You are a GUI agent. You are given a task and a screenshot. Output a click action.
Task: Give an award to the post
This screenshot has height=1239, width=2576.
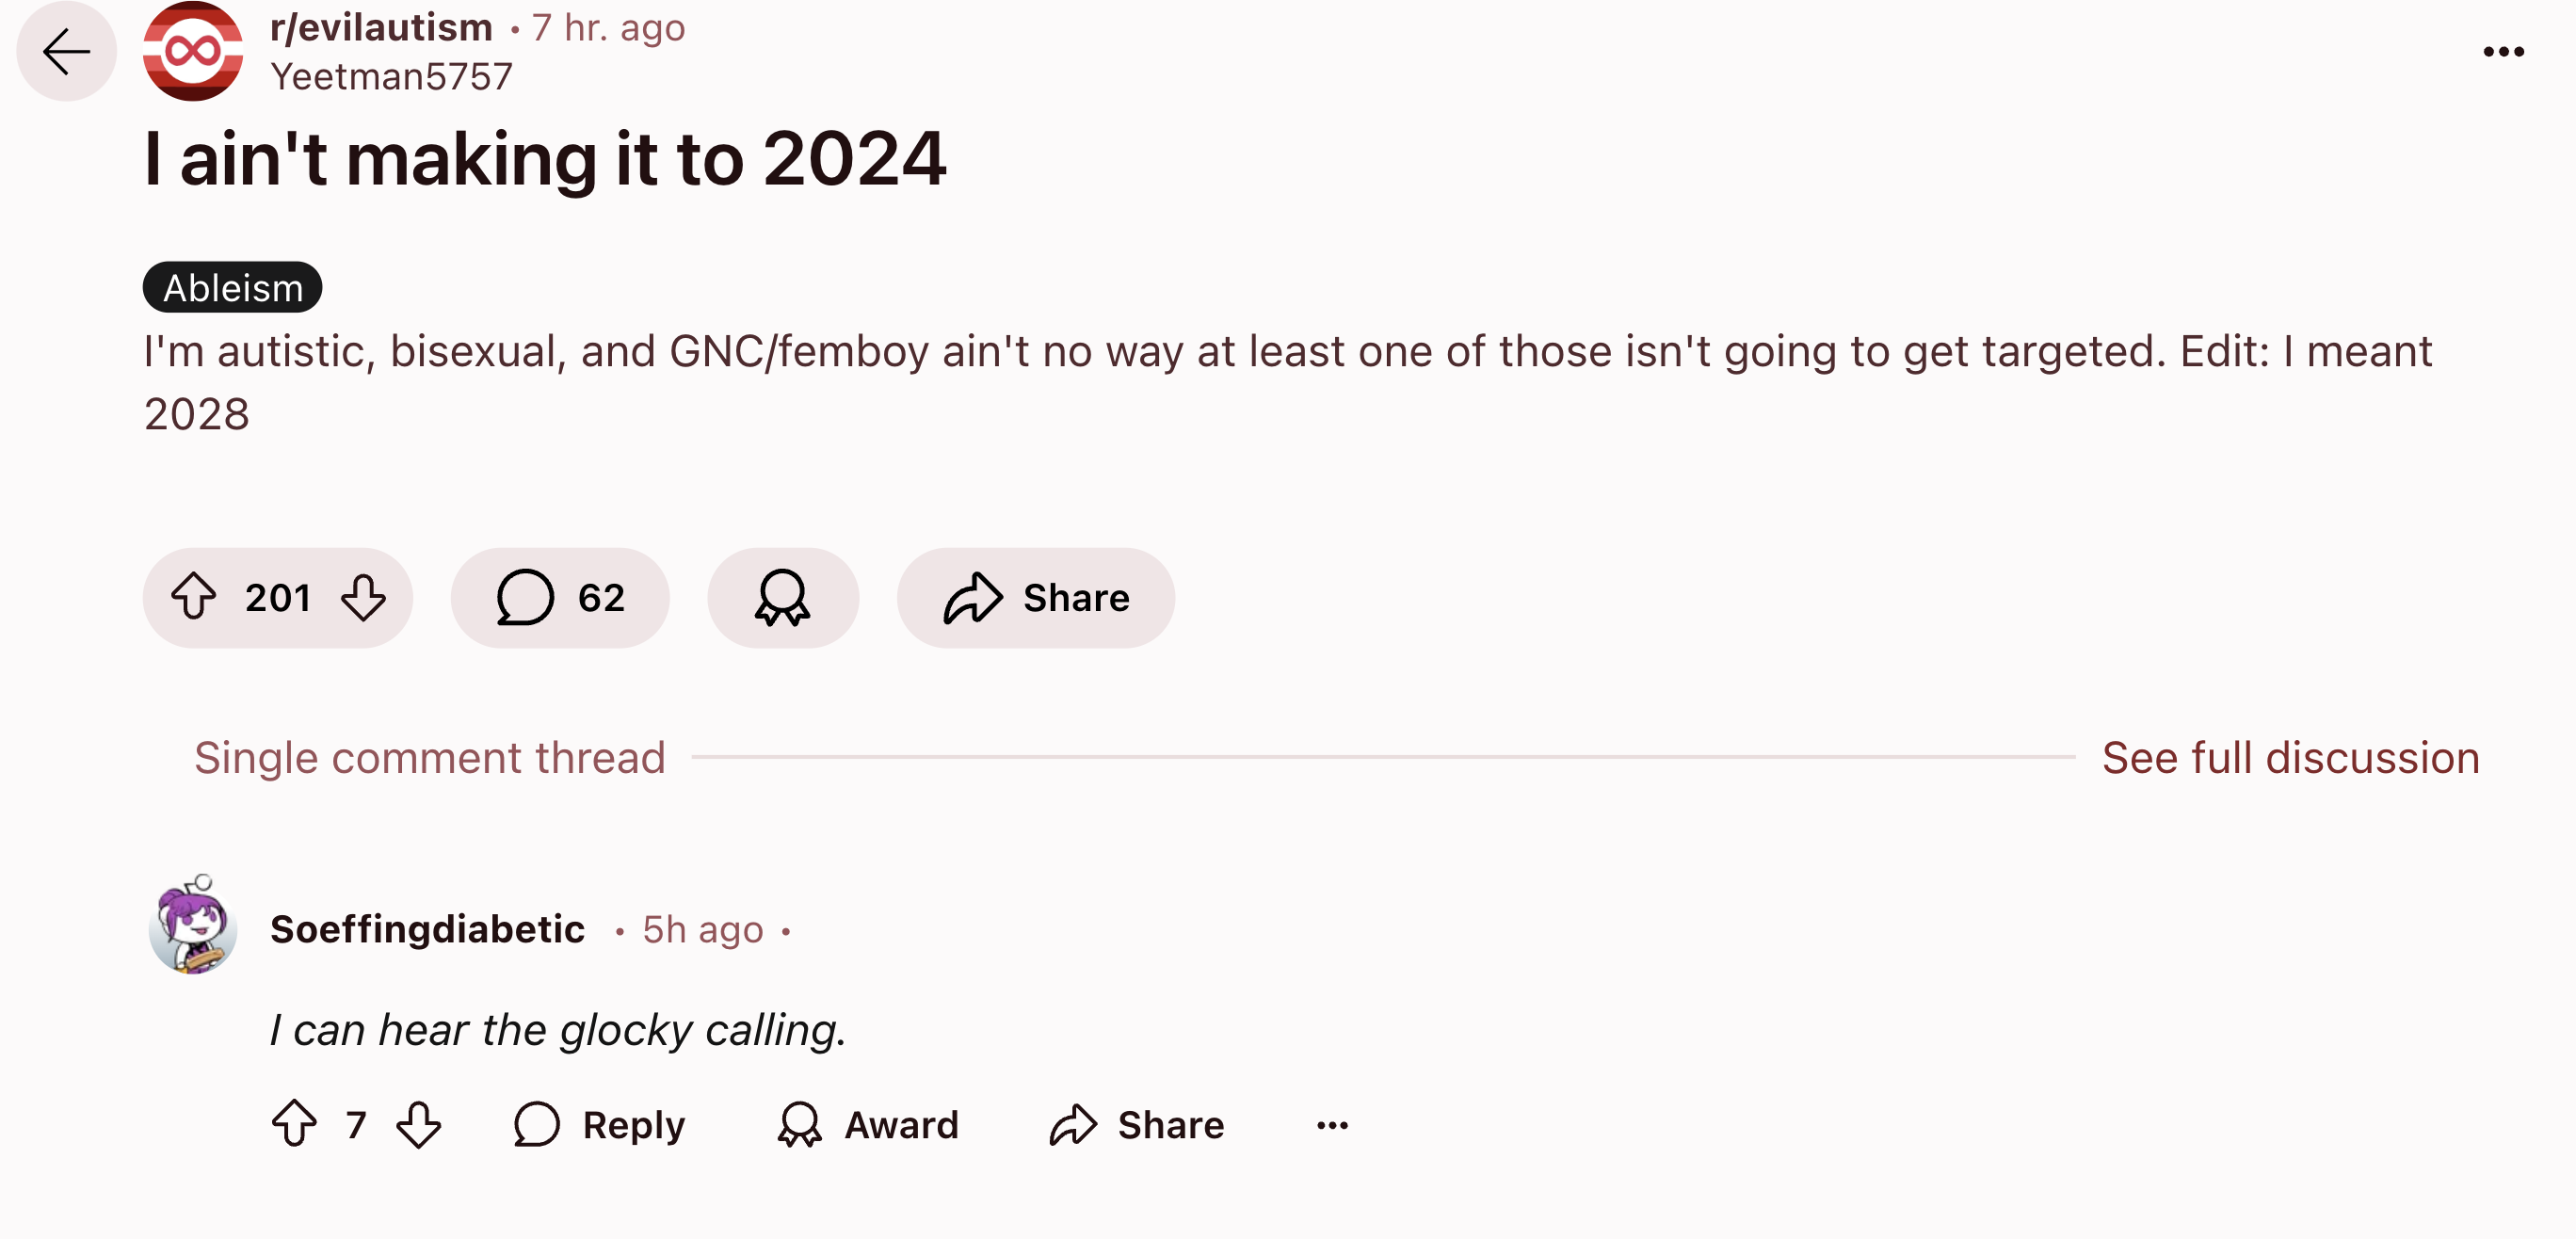point(782,597)
